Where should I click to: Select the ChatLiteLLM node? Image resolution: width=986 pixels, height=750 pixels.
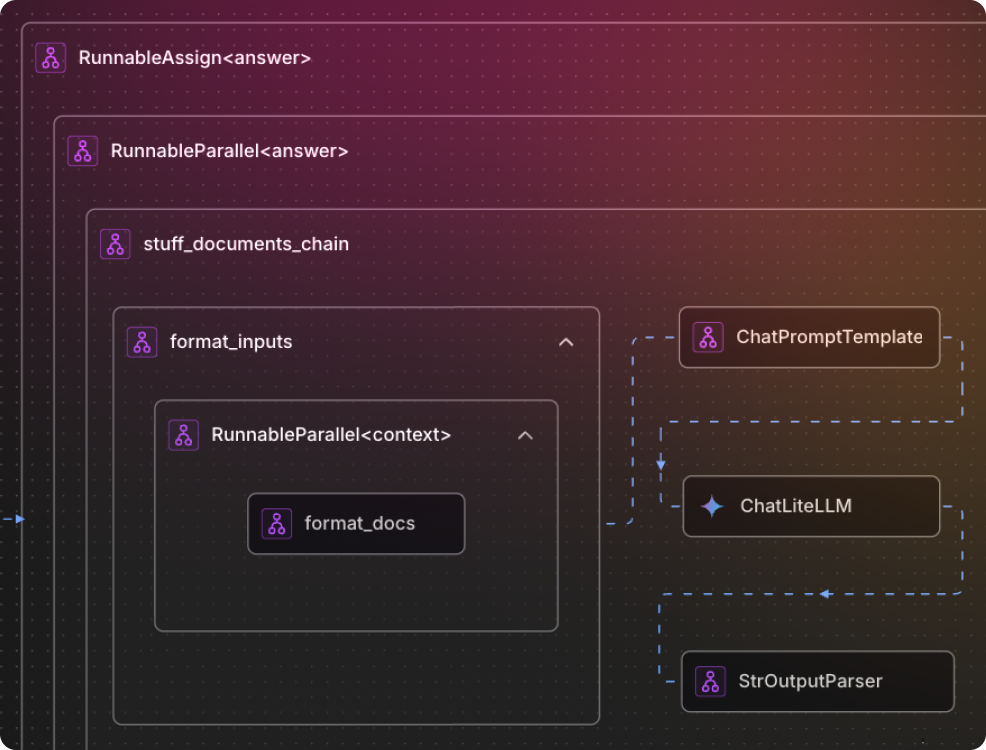click(812, 506)
